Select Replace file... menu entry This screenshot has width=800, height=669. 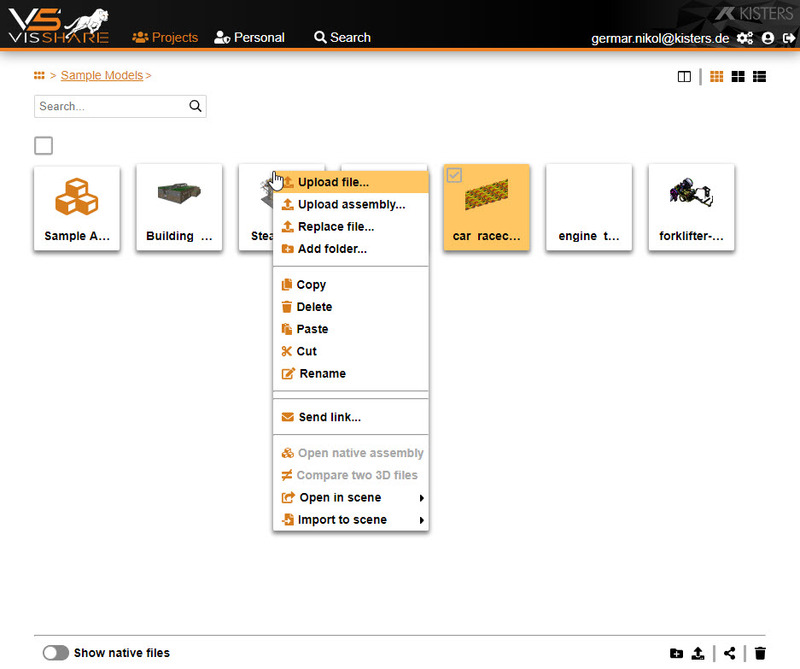(x=351, y=227)
